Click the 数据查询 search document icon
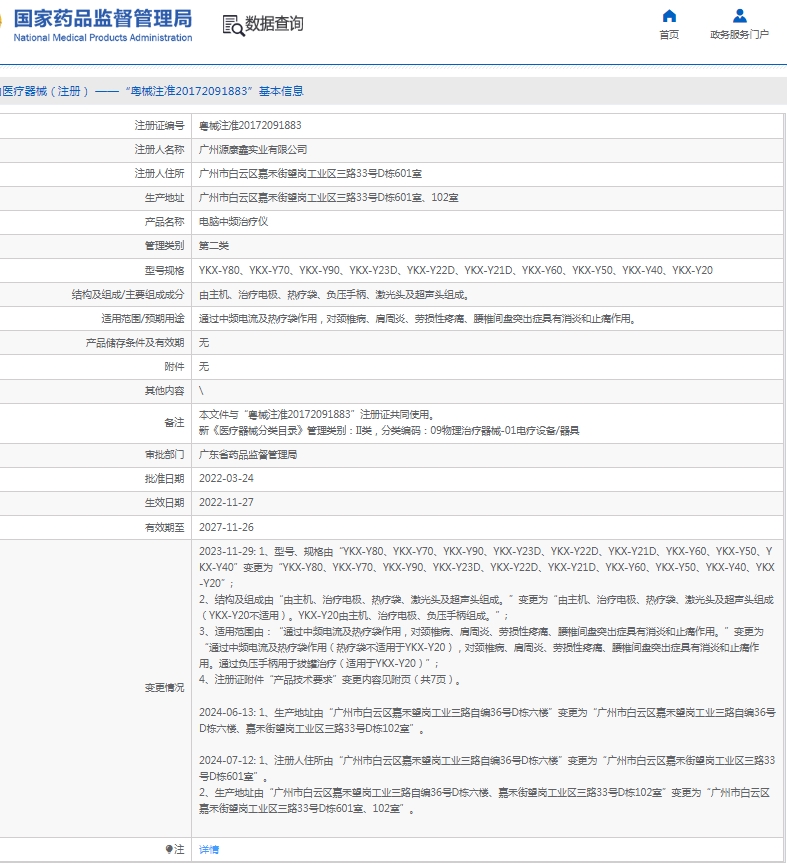 click(x=232, y=26)
